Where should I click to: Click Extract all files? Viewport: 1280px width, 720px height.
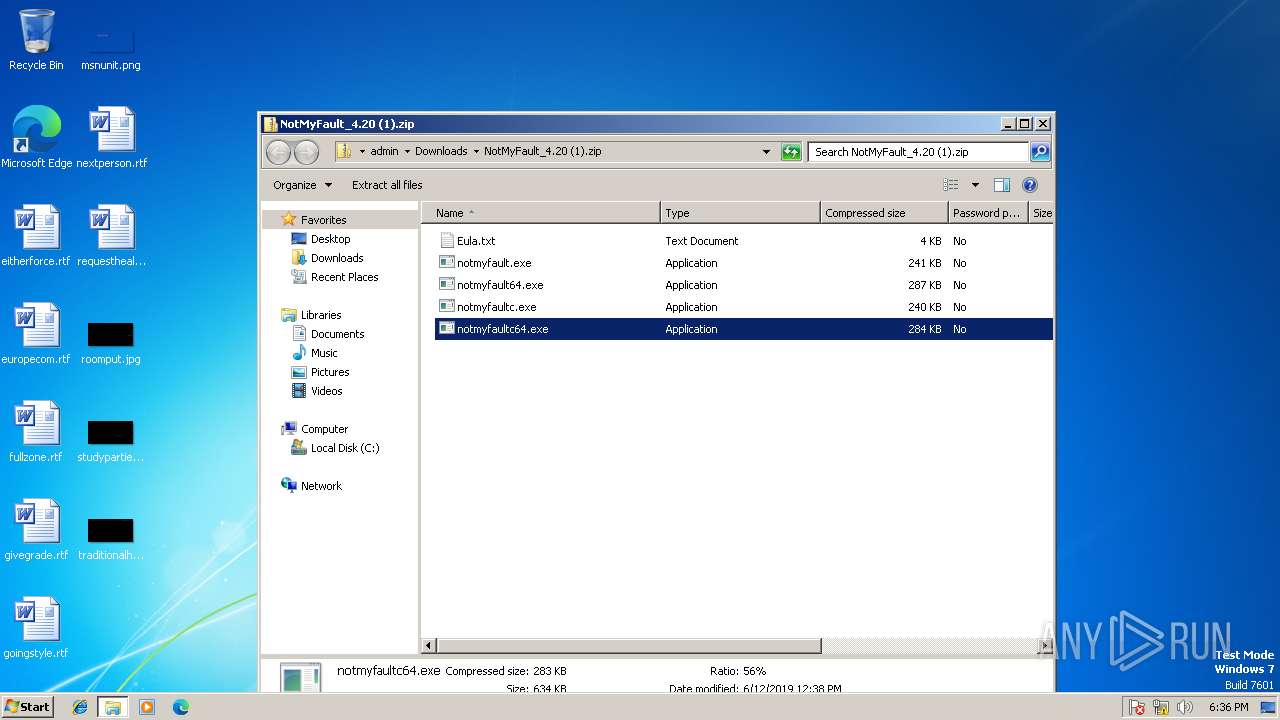(387, 185)
